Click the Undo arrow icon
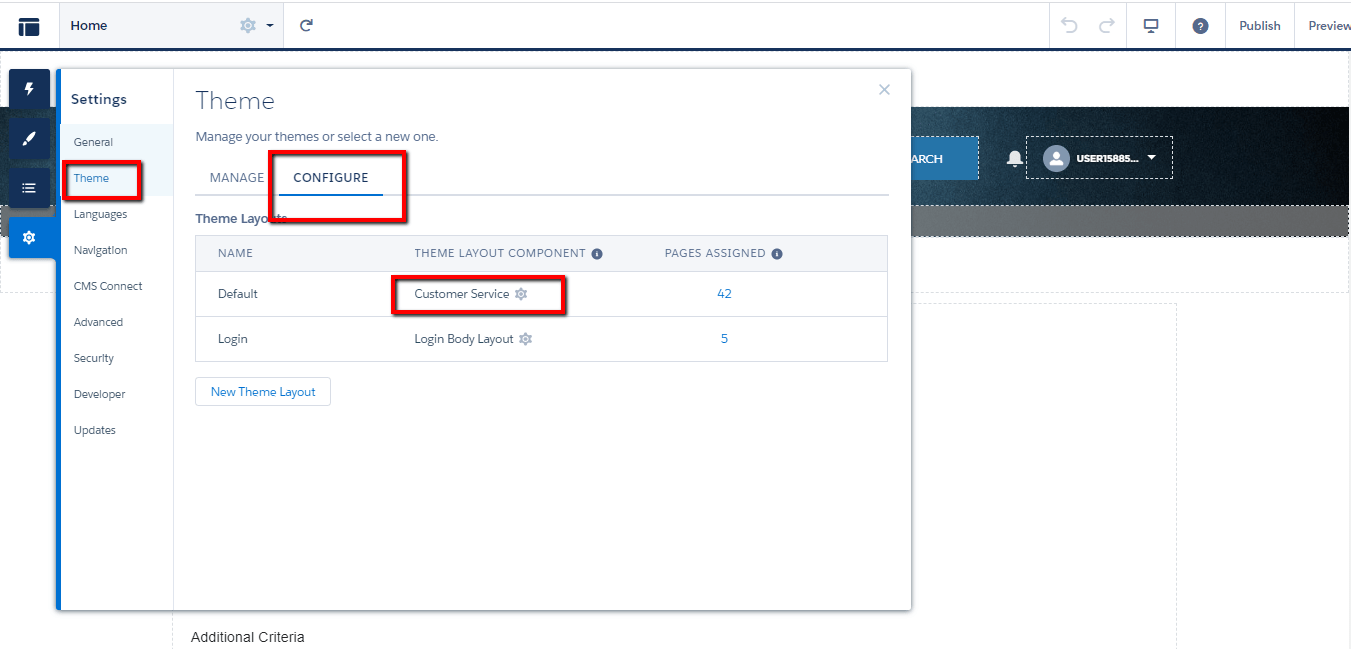1351x649 pixels. (1070, 26)
